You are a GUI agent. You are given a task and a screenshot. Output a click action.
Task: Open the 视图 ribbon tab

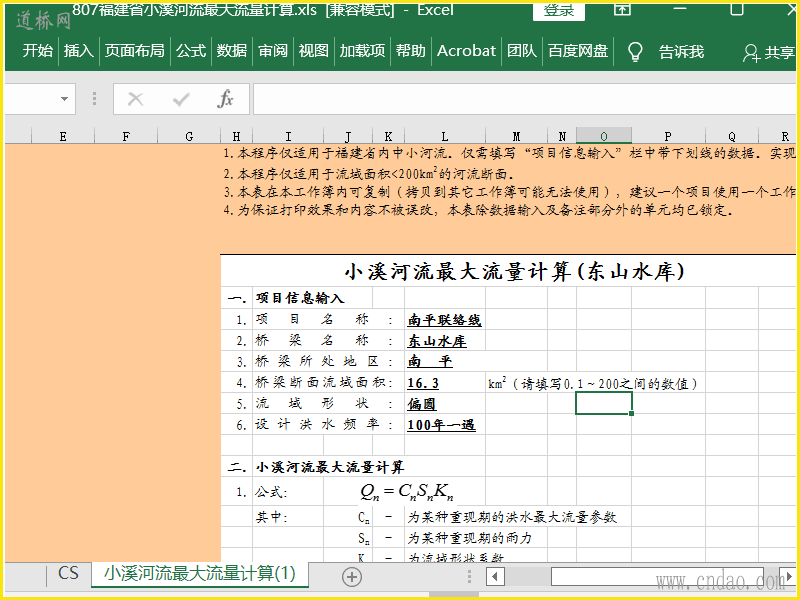313,51
